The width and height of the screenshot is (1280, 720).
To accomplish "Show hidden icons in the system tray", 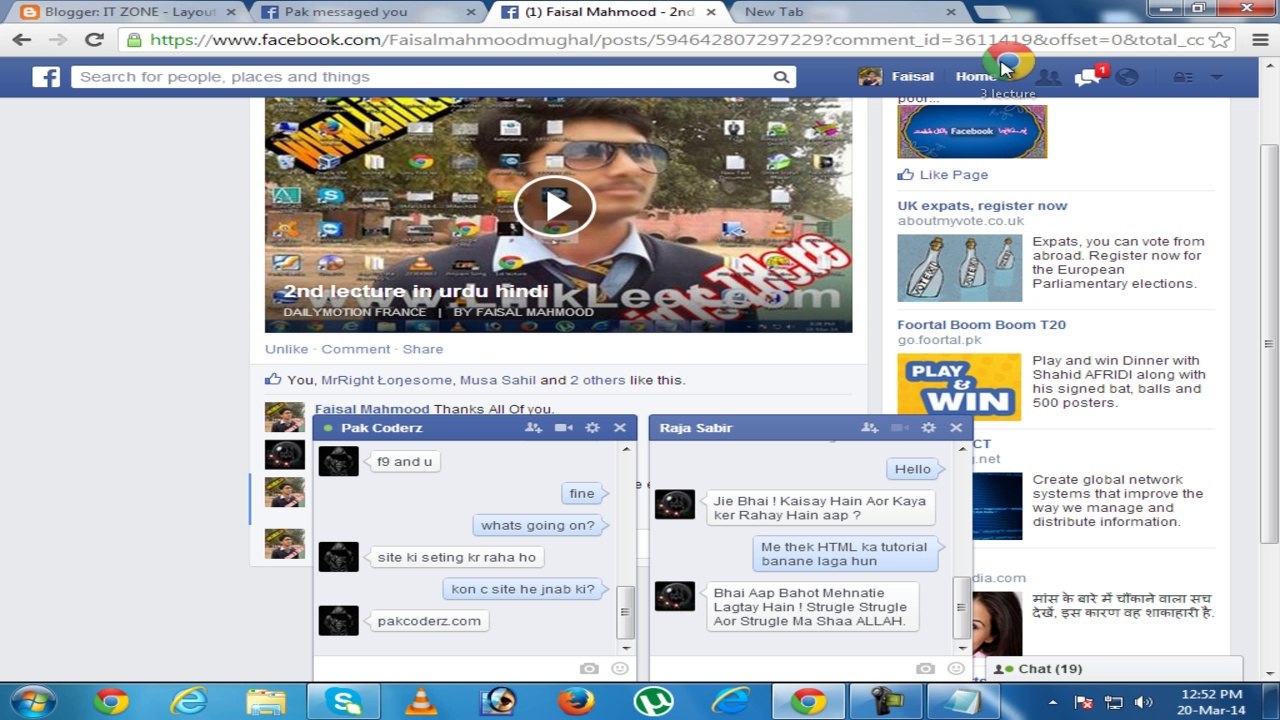I will (1052, 702).
